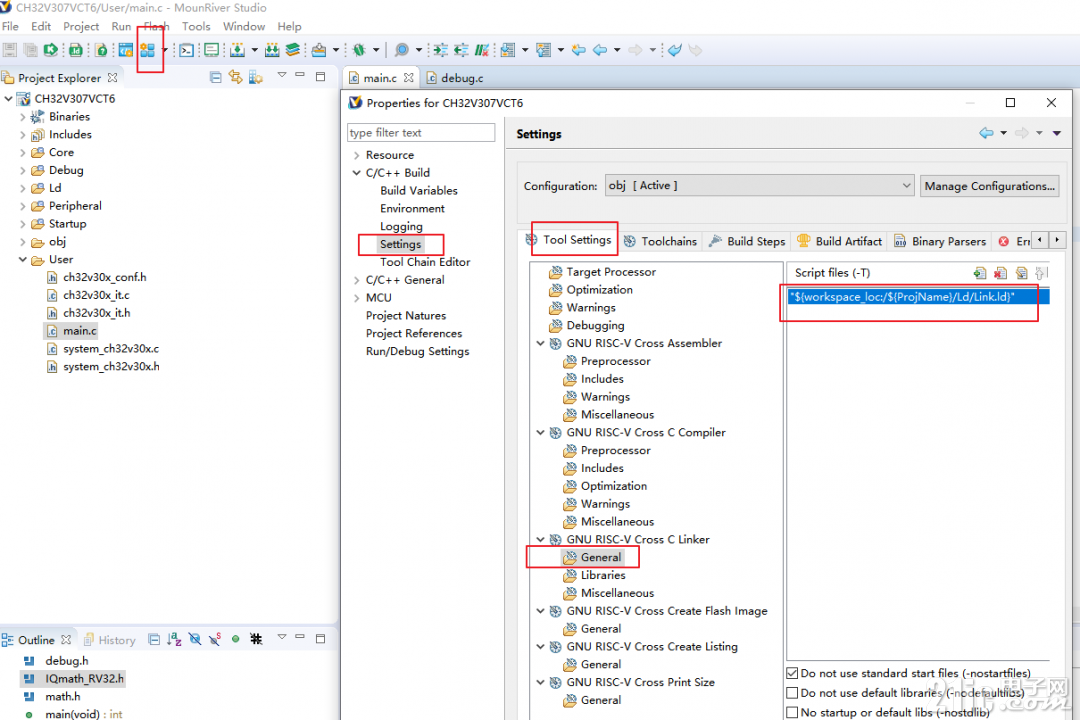Toggle Do not use default libraries checkbox
This screenshot has width=1080, height=720.
click(792, 692)
